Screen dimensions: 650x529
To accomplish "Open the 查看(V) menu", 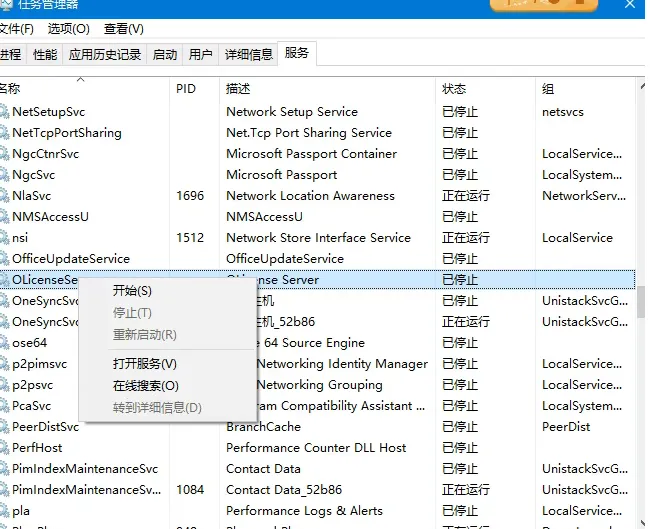I will pyautogui.click(x=124, y=29).
